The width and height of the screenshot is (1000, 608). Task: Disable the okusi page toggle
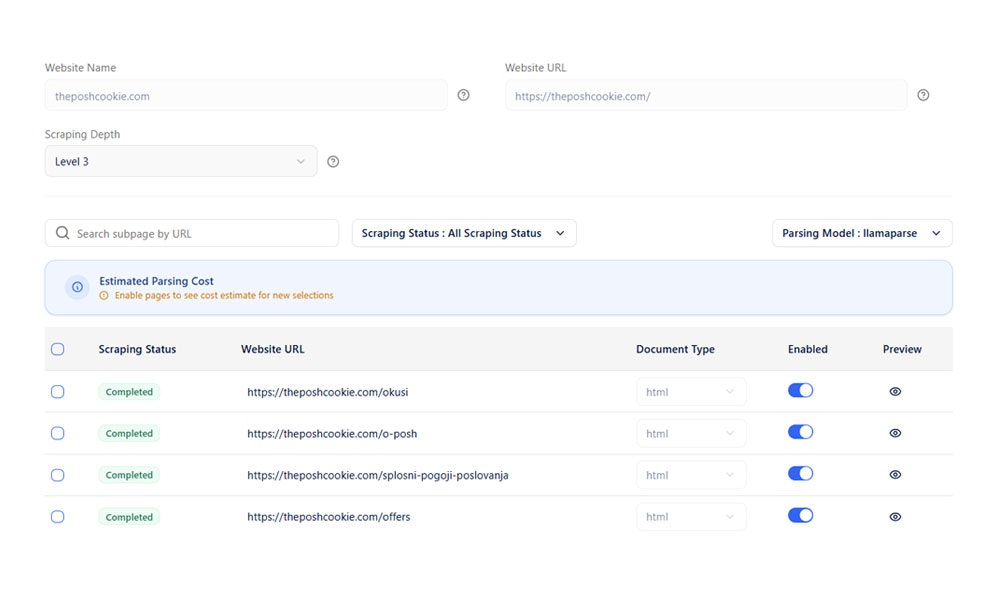(800, 391)
